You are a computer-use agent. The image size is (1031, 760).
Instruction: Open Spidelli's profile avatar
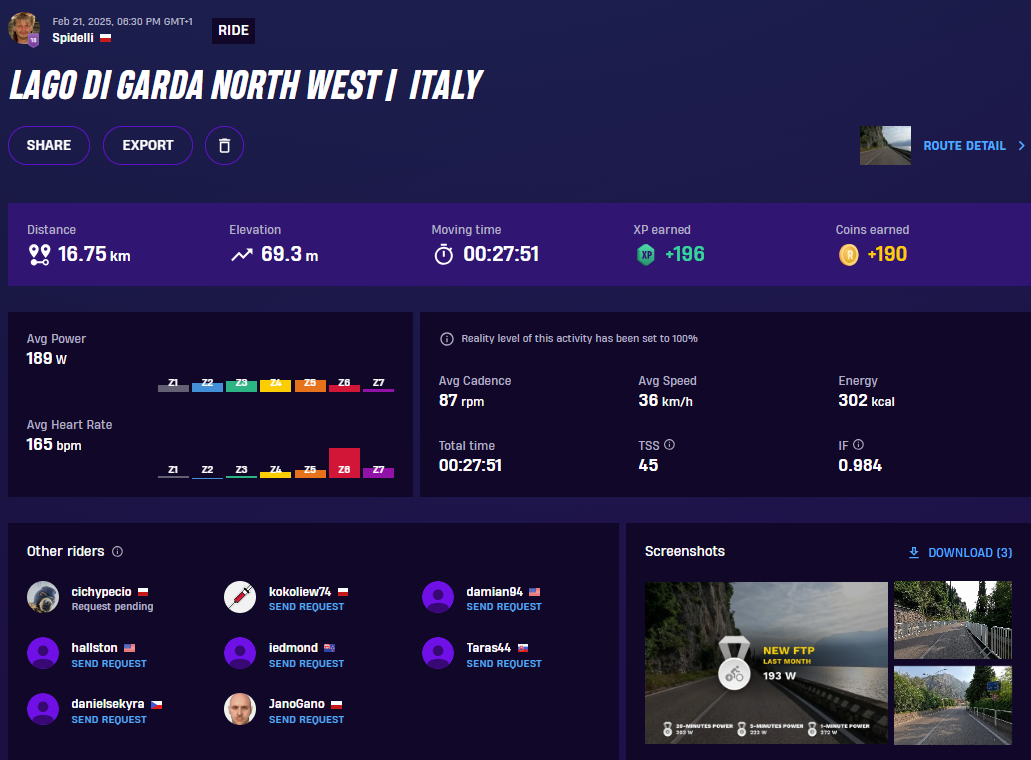tap(24, 29)
